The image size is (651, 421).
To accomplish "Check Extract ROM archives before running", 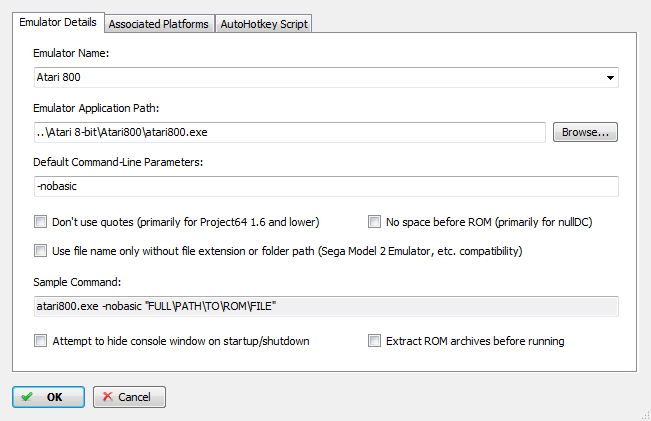I will (x=374, y=341).
